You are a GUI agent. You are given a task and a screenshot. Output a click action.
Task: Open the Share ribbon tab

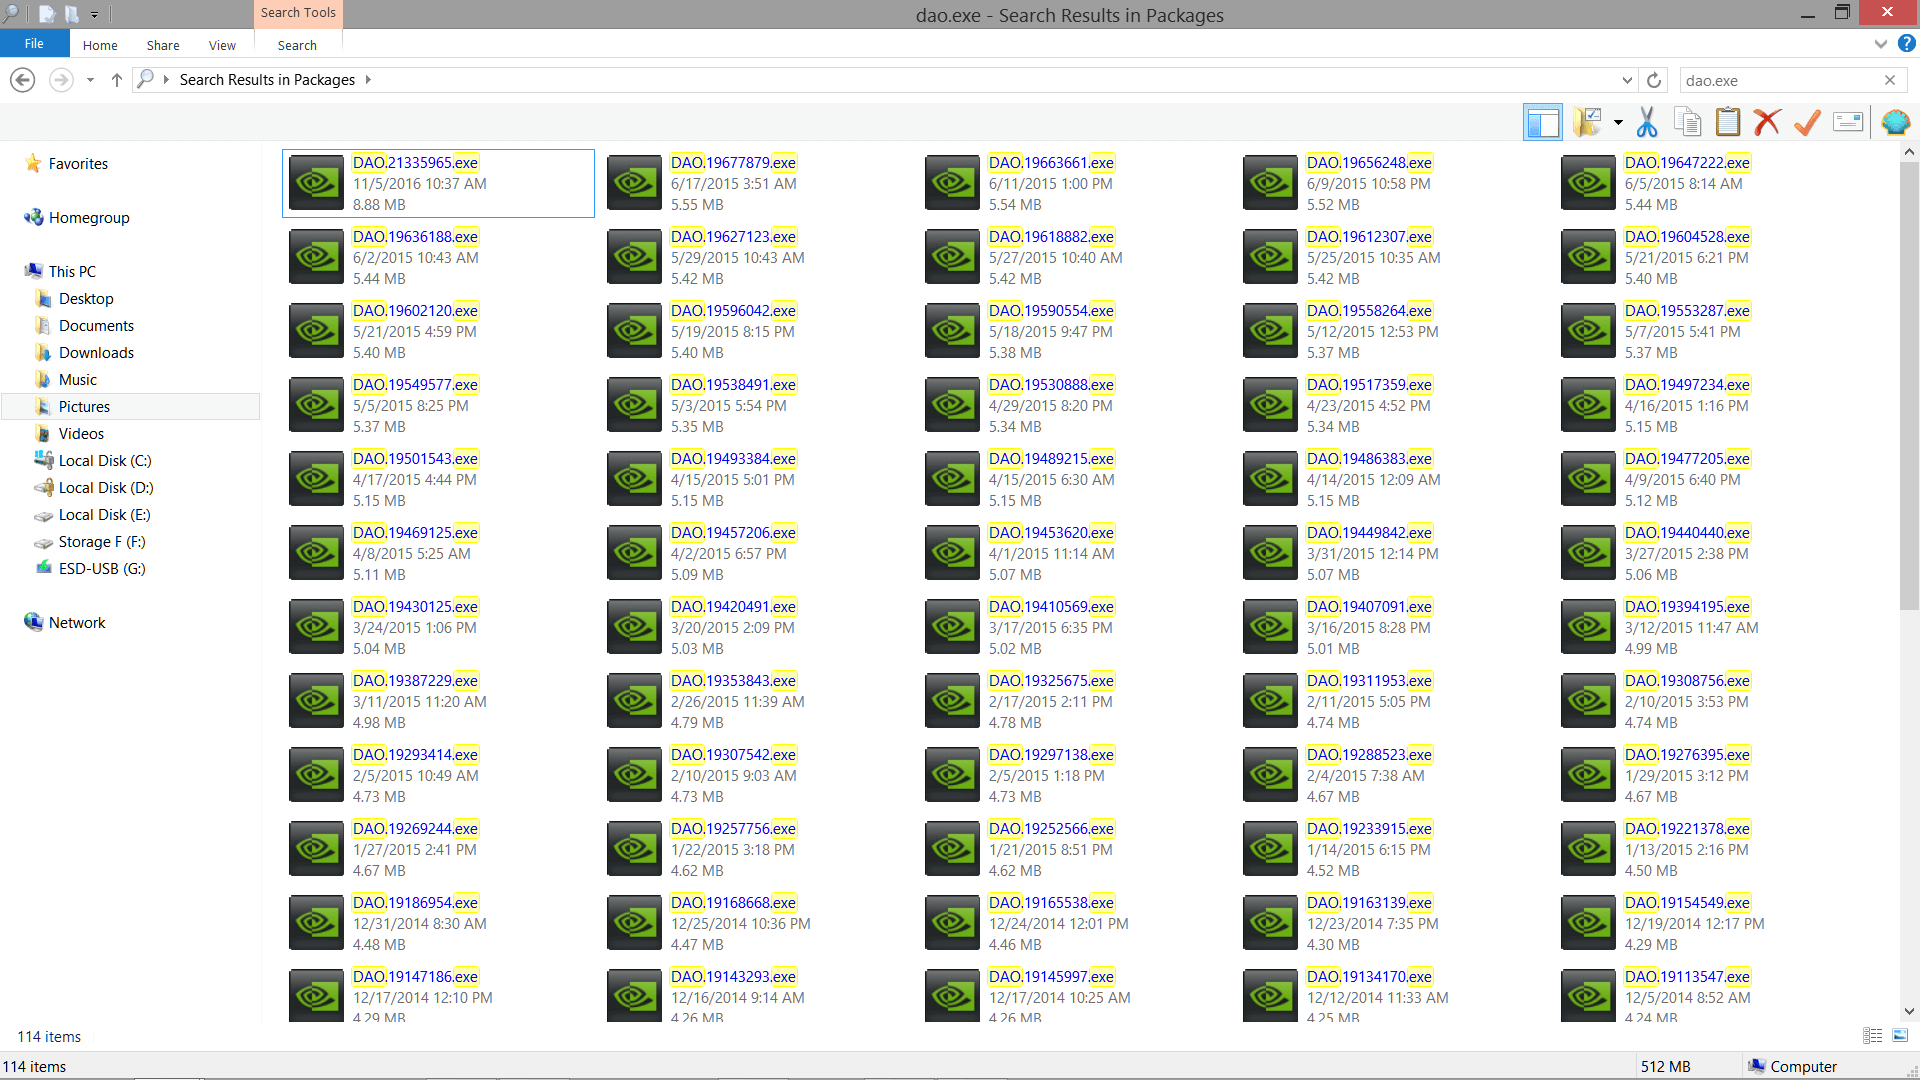click(x=163, y=45)
